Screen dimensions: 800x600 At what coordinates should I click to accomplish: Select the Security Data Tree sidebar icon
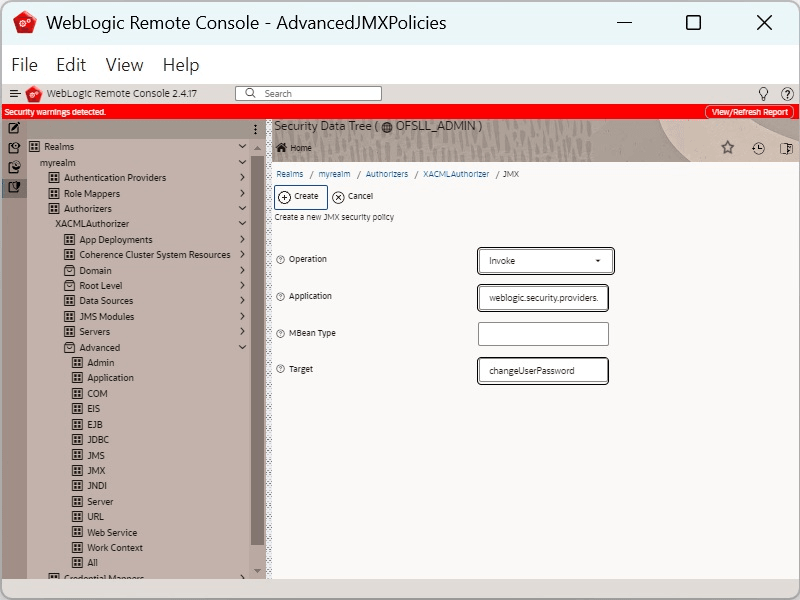pyautogui.click(x=14, y=187)
